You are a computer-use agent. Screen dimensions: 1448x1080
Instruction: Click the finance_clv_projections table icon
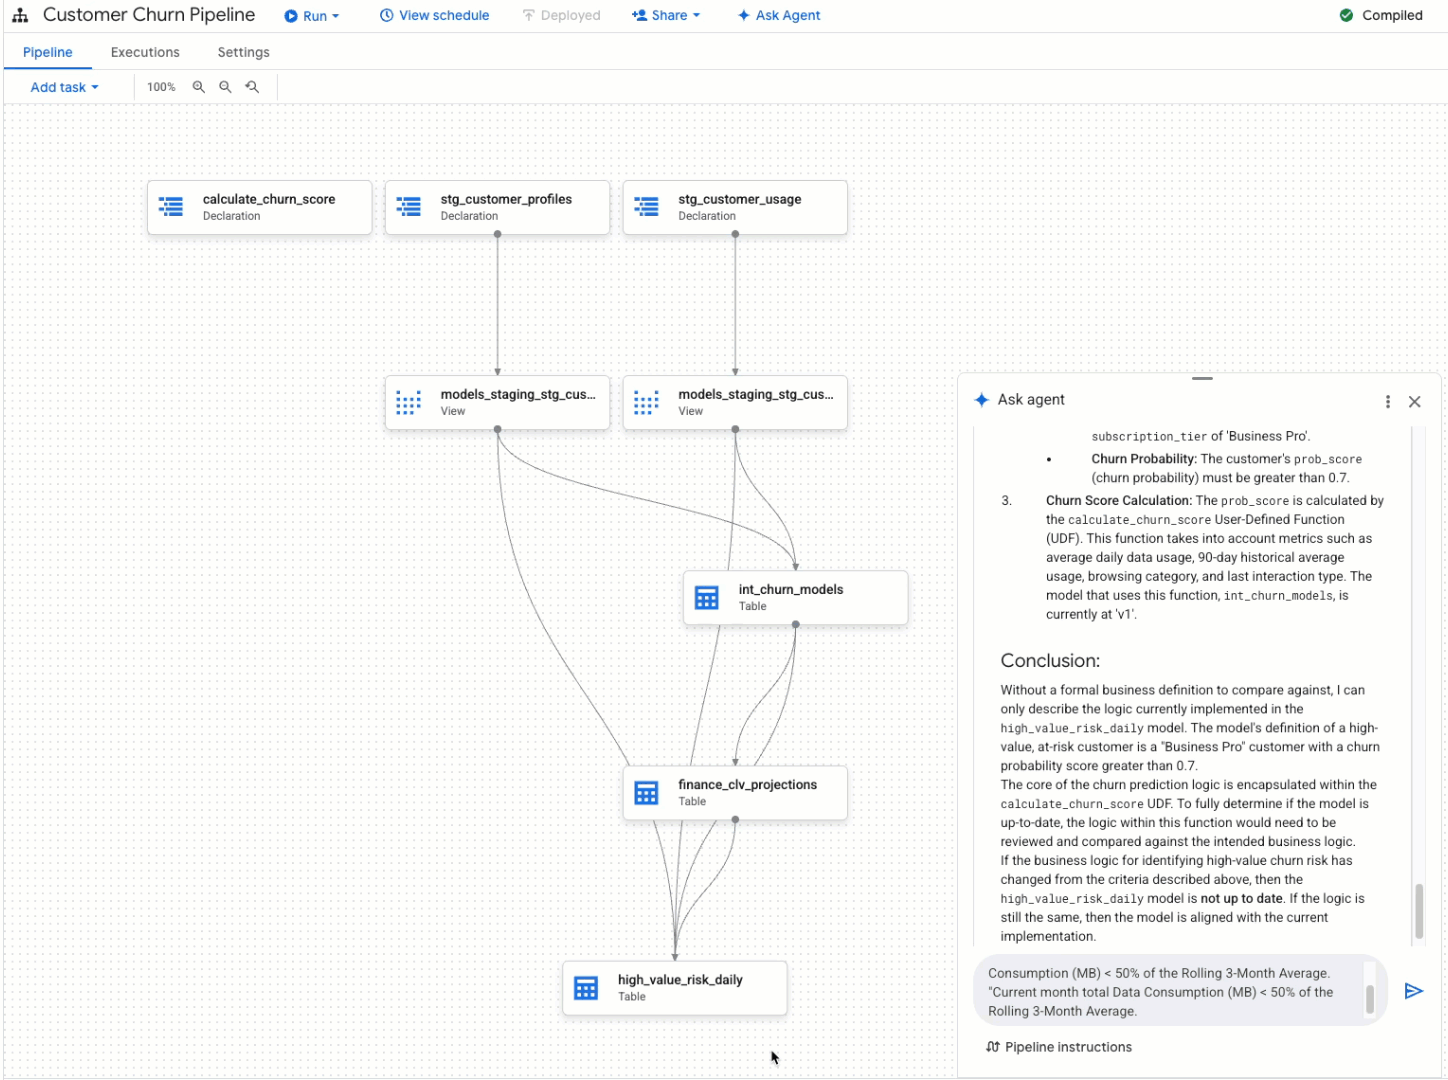646,792
